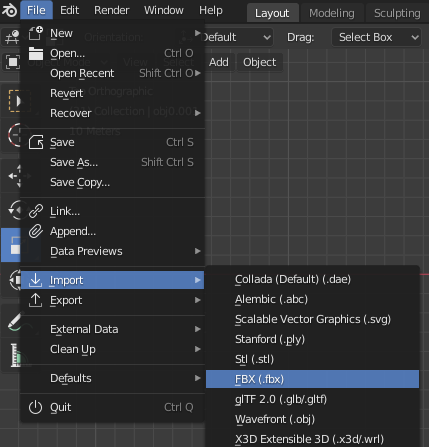Open the Drag Select Box dropdown
The image size is (429, 447).
click(x=377, y=37)
